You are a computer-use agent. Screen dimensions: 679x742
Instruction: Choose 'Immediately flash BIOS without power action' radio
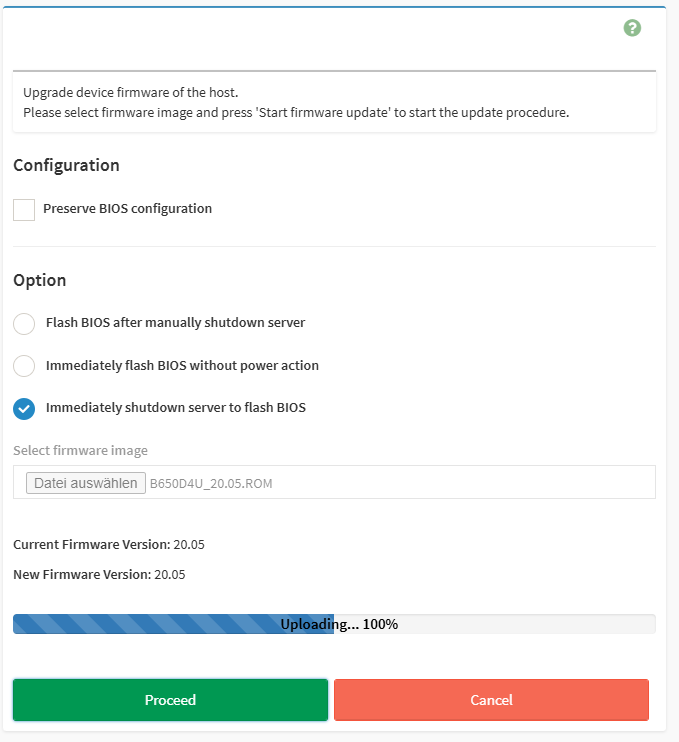tap(24, 366)
